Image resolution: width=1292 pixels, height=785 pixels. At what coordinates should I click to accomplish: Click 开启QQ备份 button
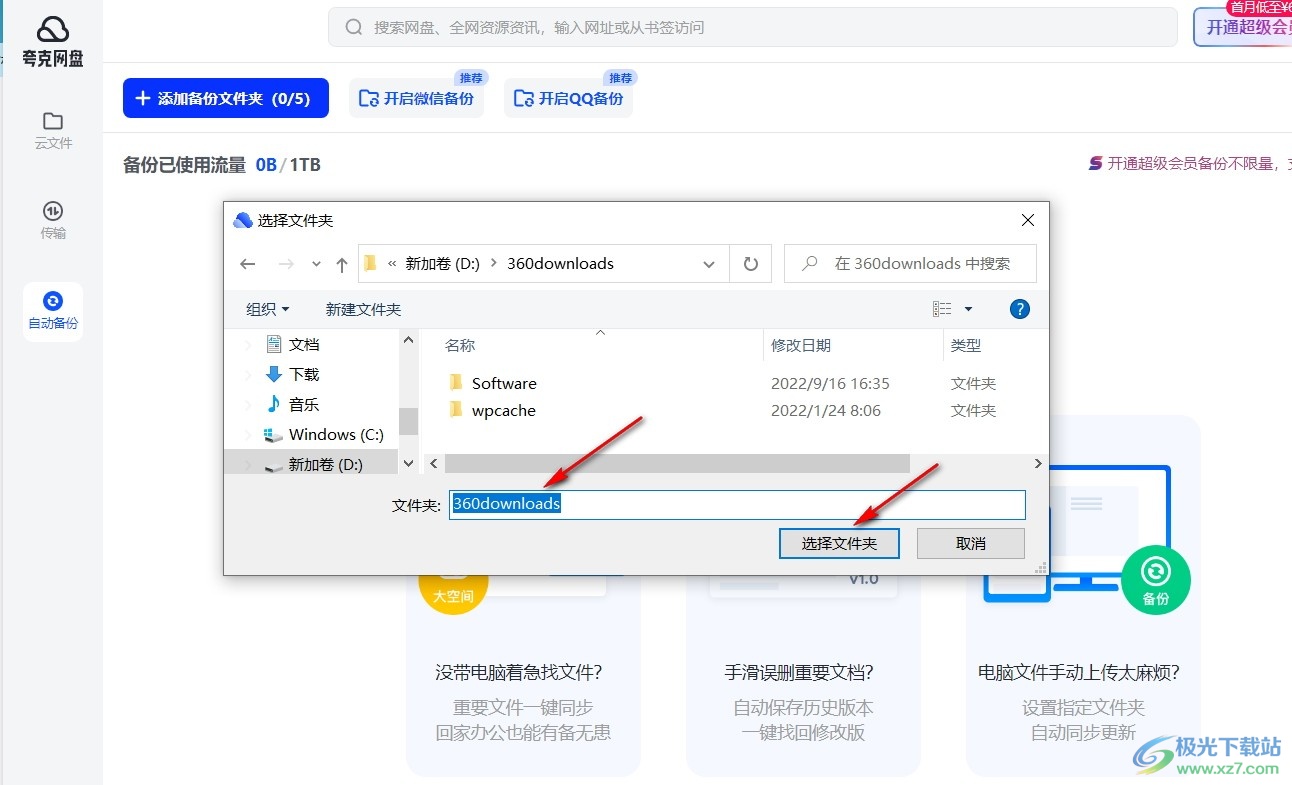coord(568,98)
